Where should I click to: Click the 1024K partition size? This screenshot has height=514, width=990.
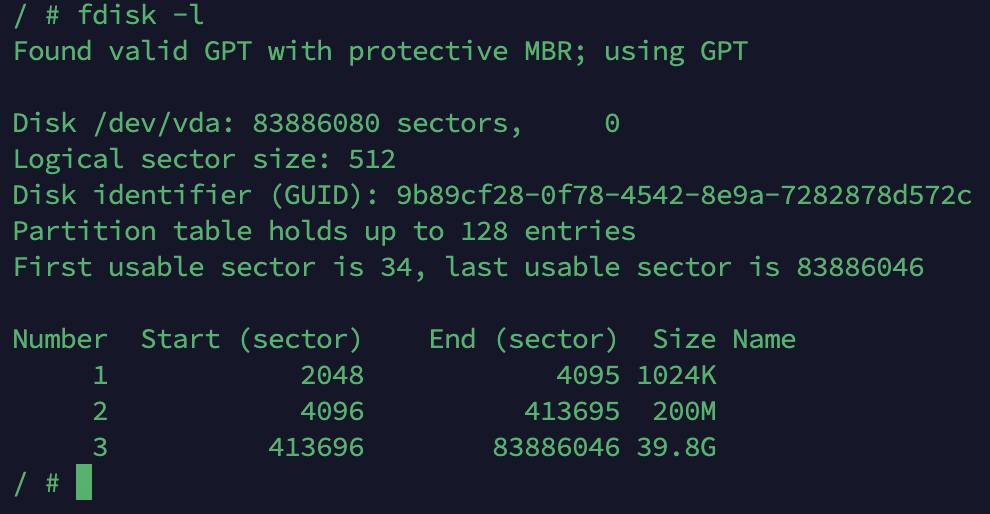point(677,376)
